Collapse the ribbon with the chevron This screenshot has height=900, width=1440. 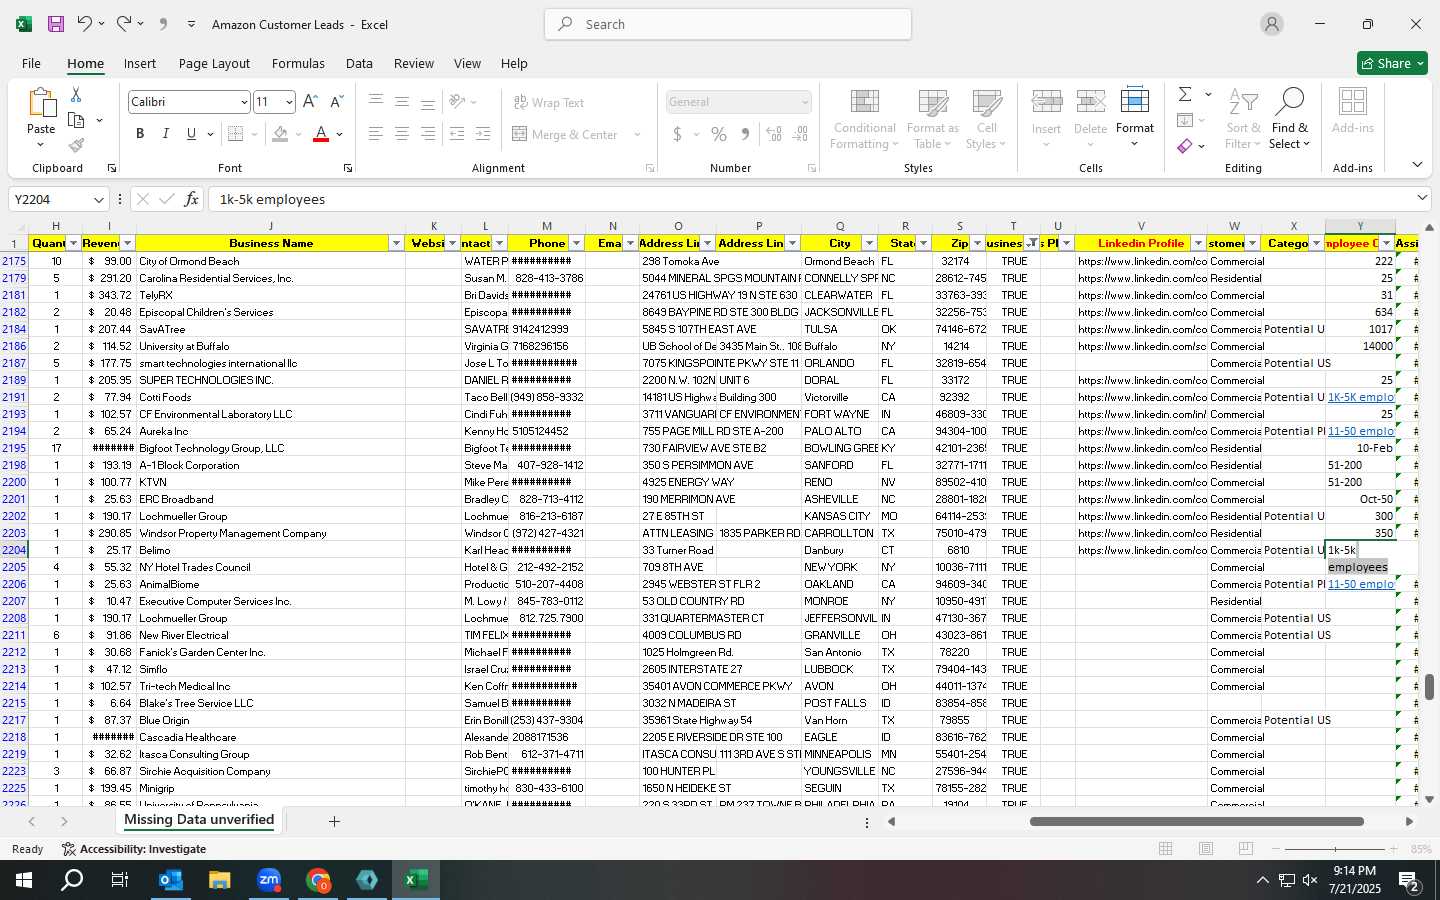[1417, 165]
